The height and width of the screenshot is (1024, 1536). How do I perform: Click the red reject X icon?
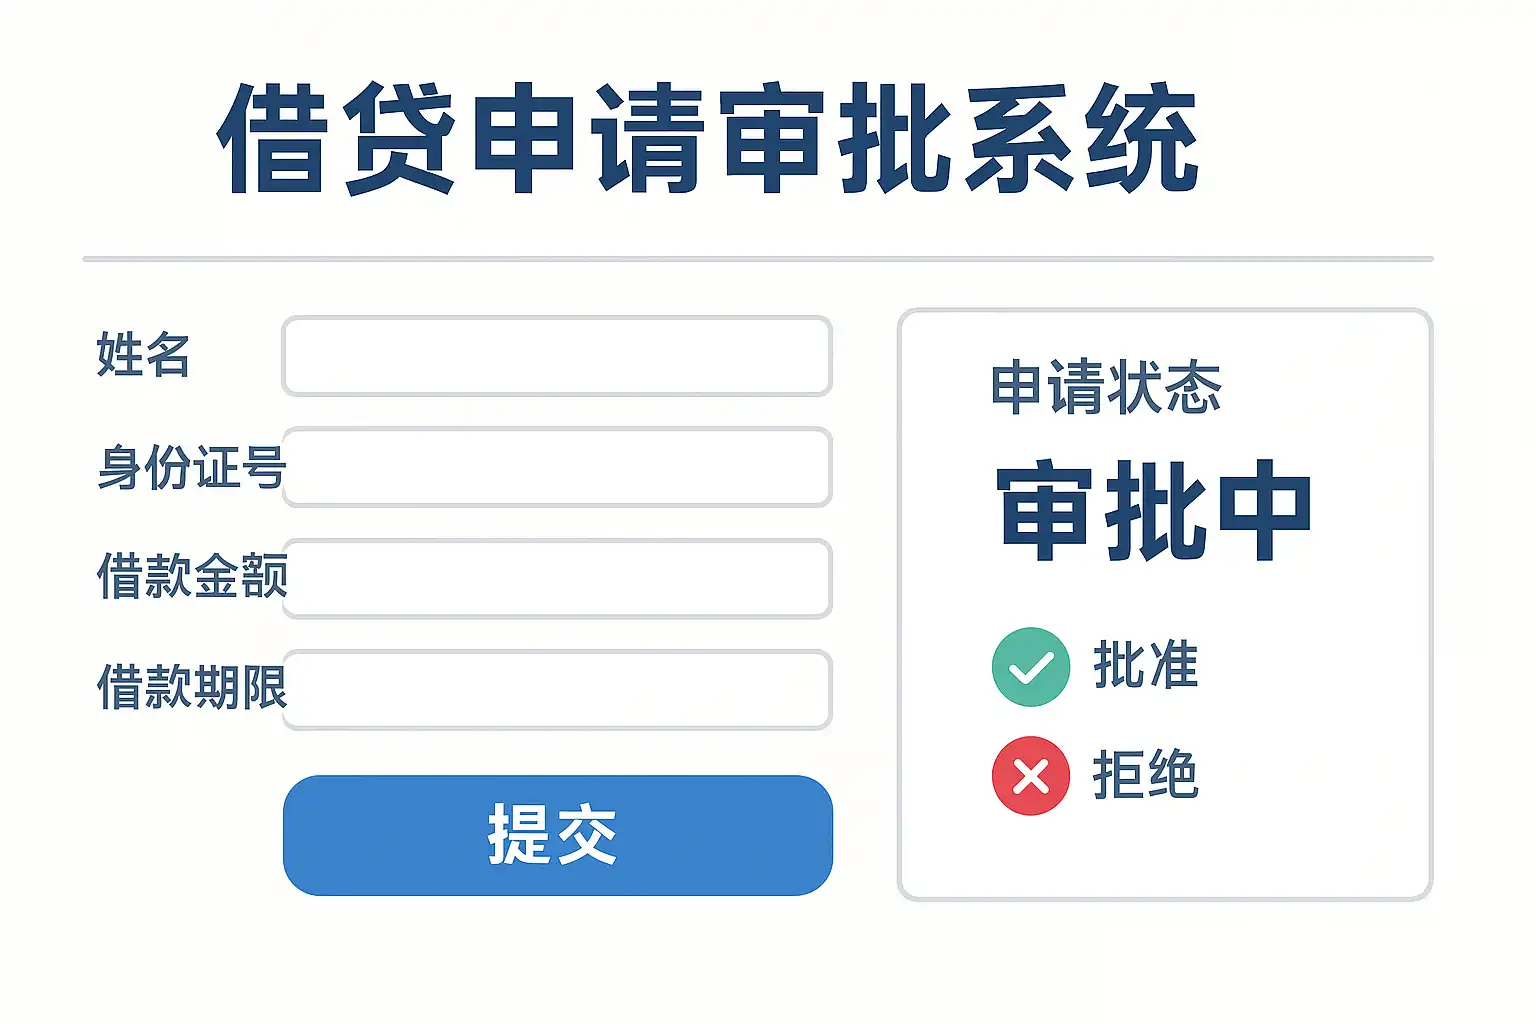1030,776
